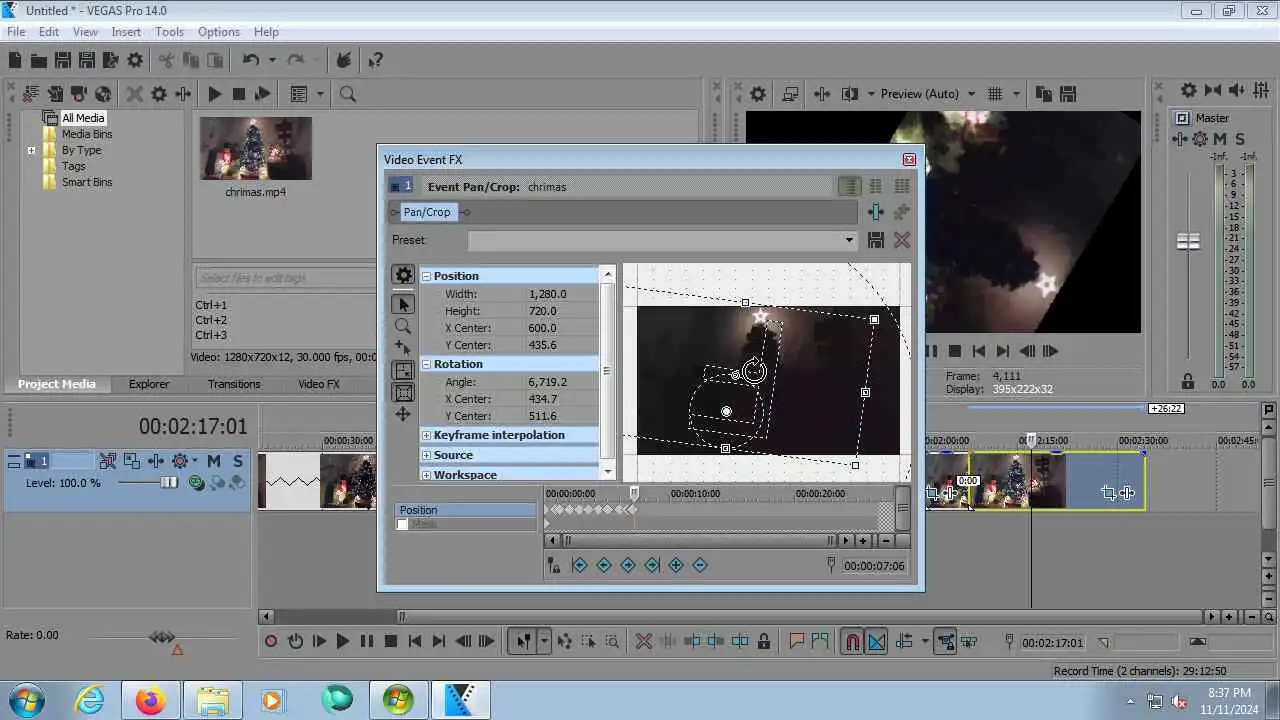Open project with the folder icon
The width and height of the screenshot is (1280, 720).
[38, 61]
